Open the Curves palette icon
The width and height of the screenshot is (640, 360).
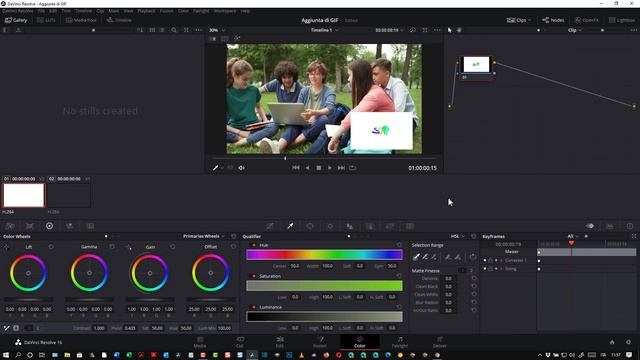pyautogui.click(x=270, y=226)
